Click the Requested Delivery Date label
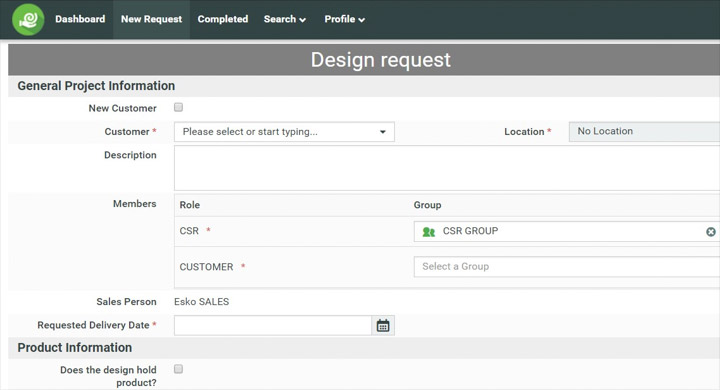Image resolution: width=720 pixels, height=390 pixels. pos(93,325)
